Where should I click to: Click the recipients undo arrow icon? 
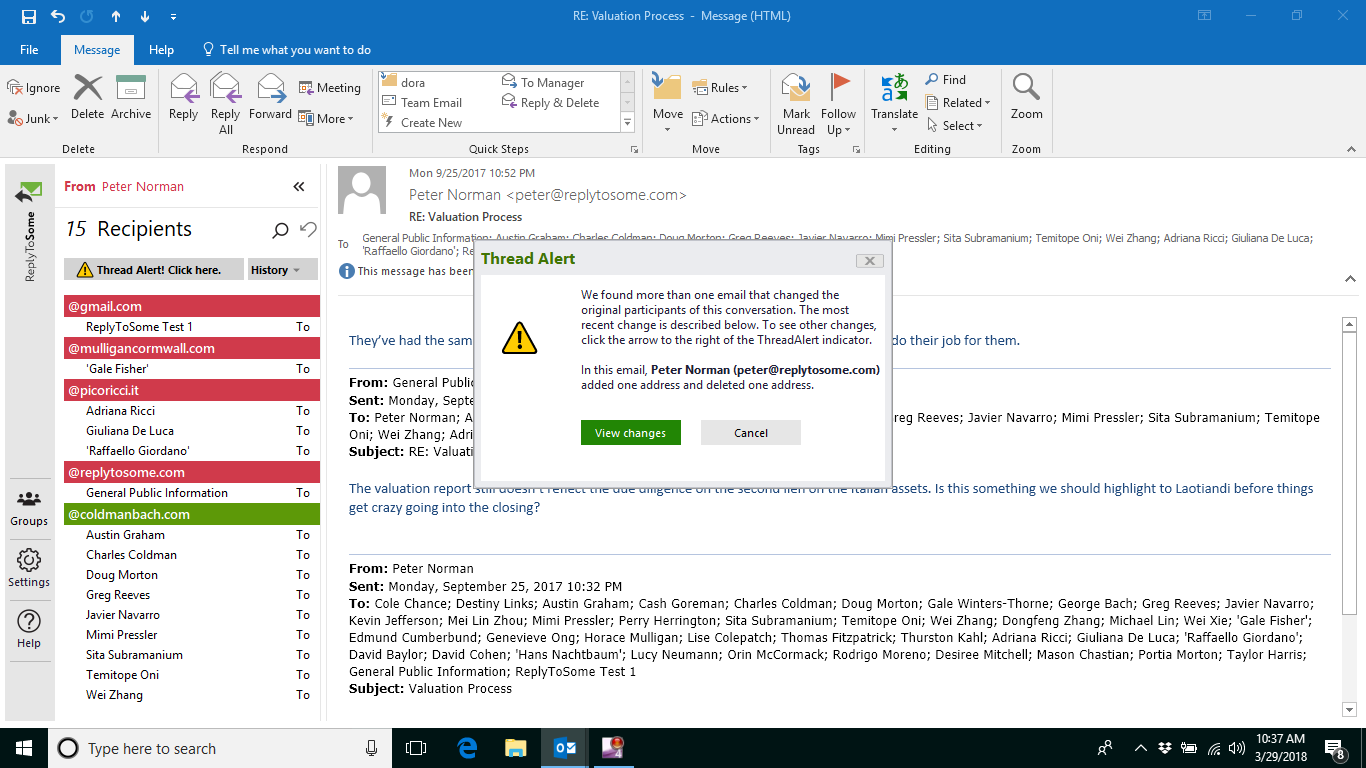tap(308, 230)
